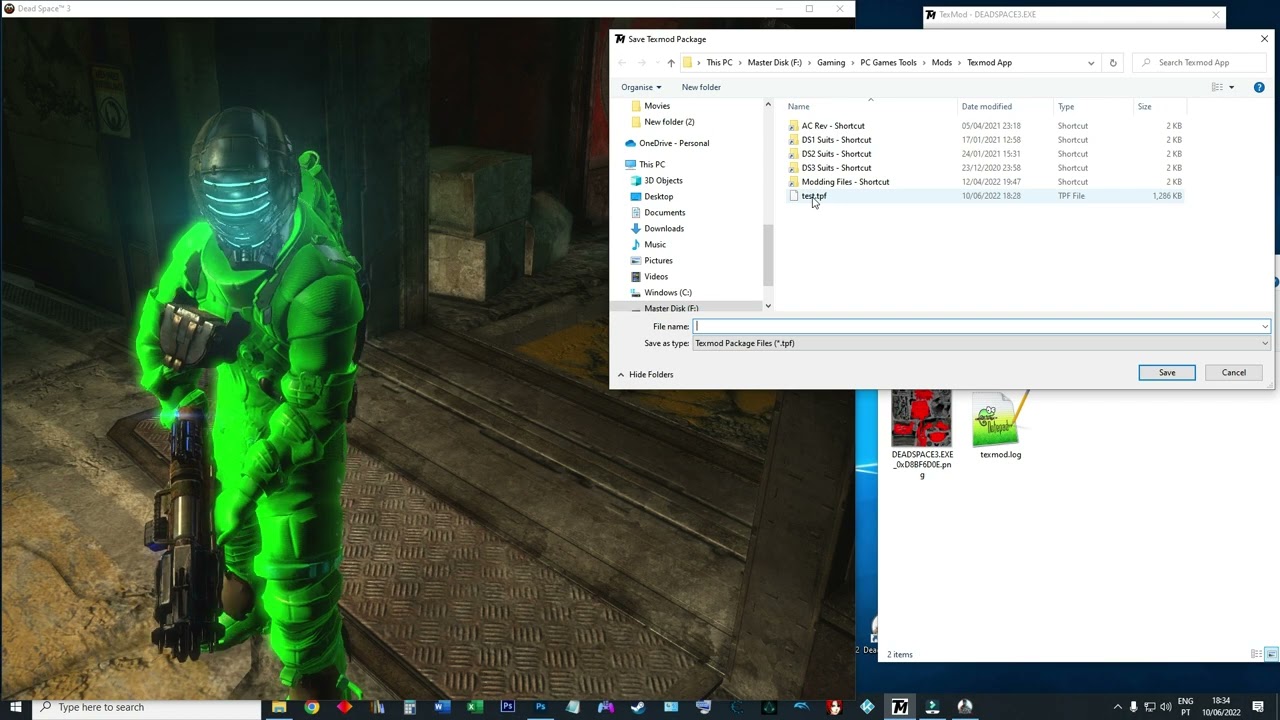
Task: Switch Explorer window to details view
Action: click(1257, 654)
